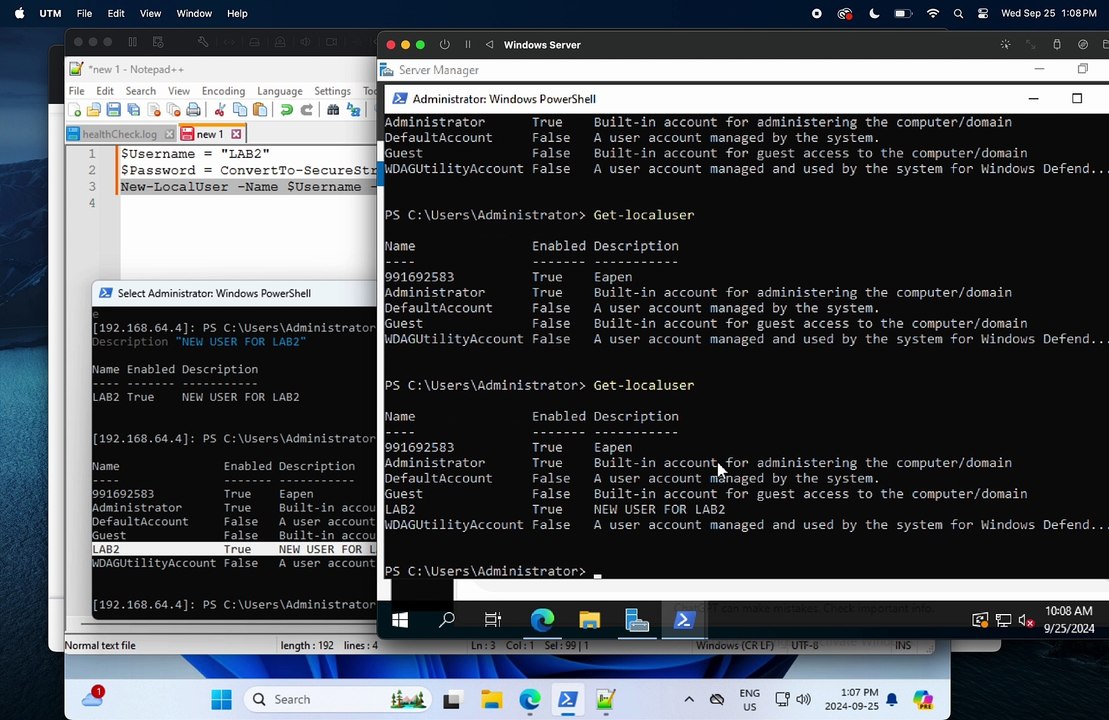The image size is (1109, 720).
Task: Click the Print icon in Notepad++
Action: (193, 110)
